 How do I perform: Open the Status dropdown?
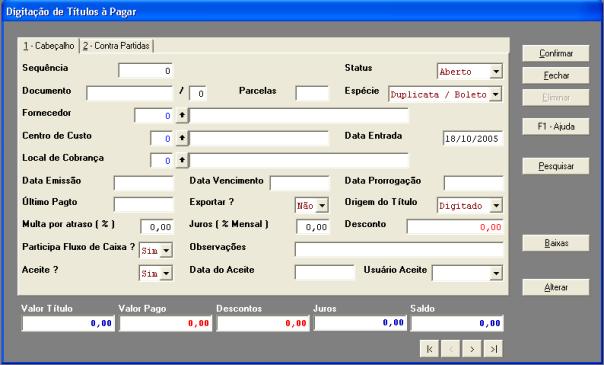tap(496, 71)
